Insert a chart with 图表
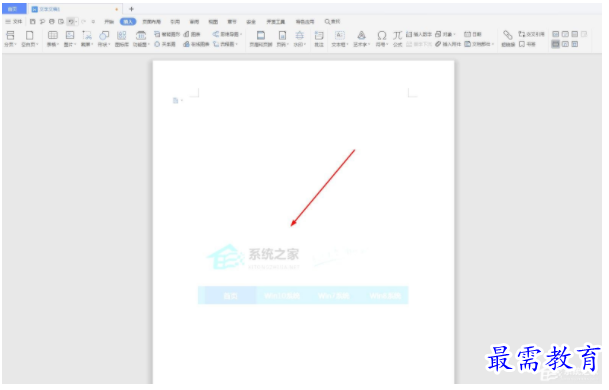This screenshot has height=390, width=609. pos(192,34)
